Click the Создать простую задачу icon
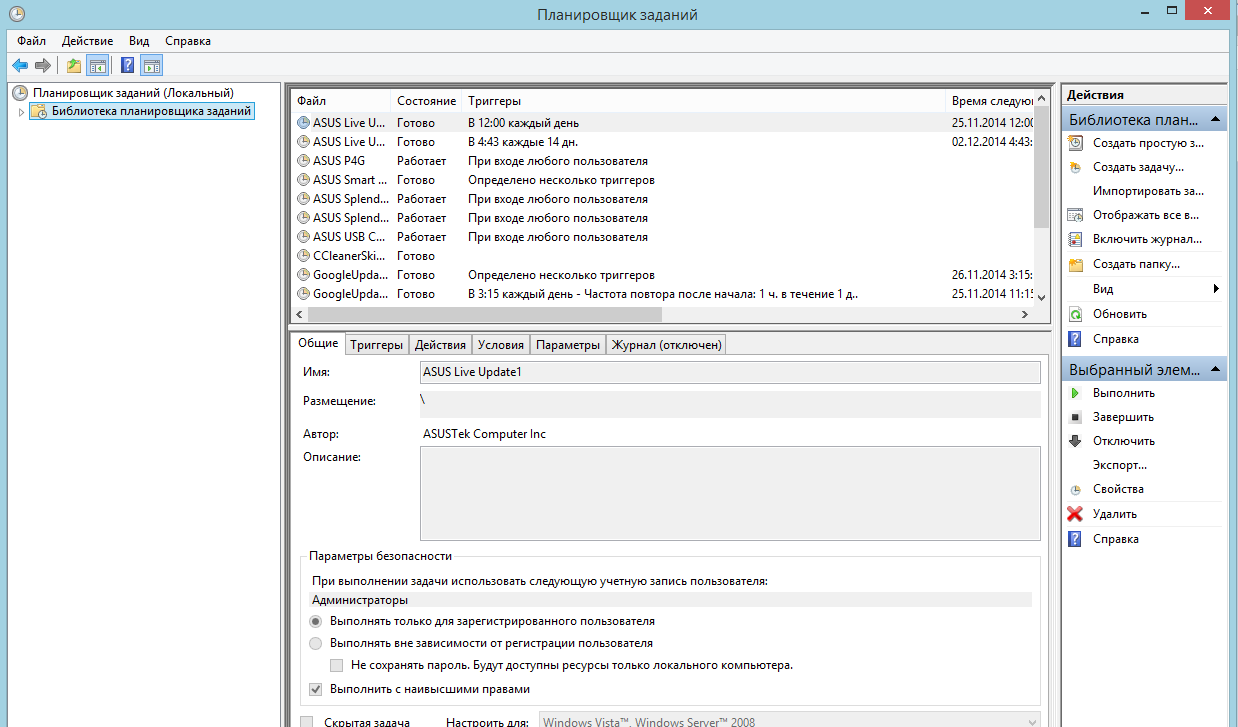 point(1075,143)
